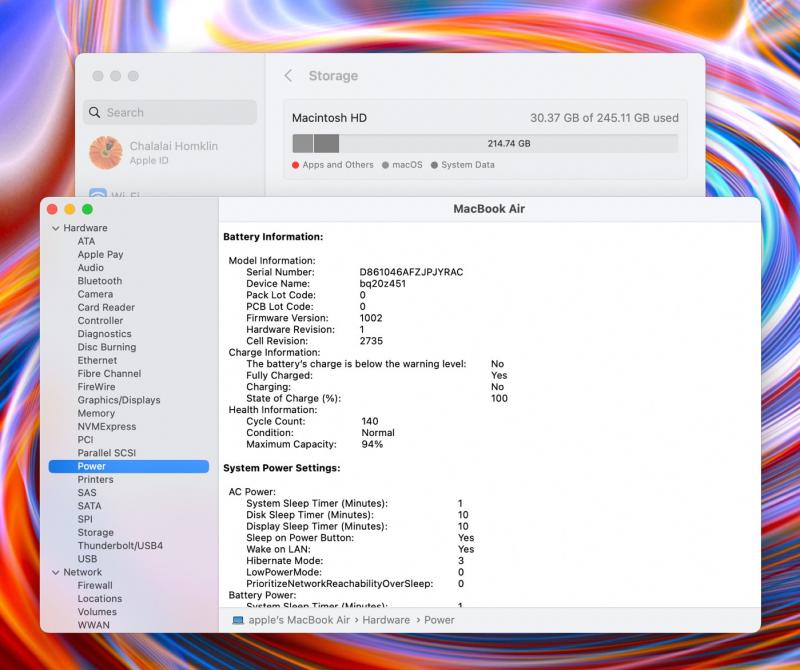The width and height of the screenshot is (800, 670).
Task: Click Cell Revision value 2735
Action: point(371,341)
